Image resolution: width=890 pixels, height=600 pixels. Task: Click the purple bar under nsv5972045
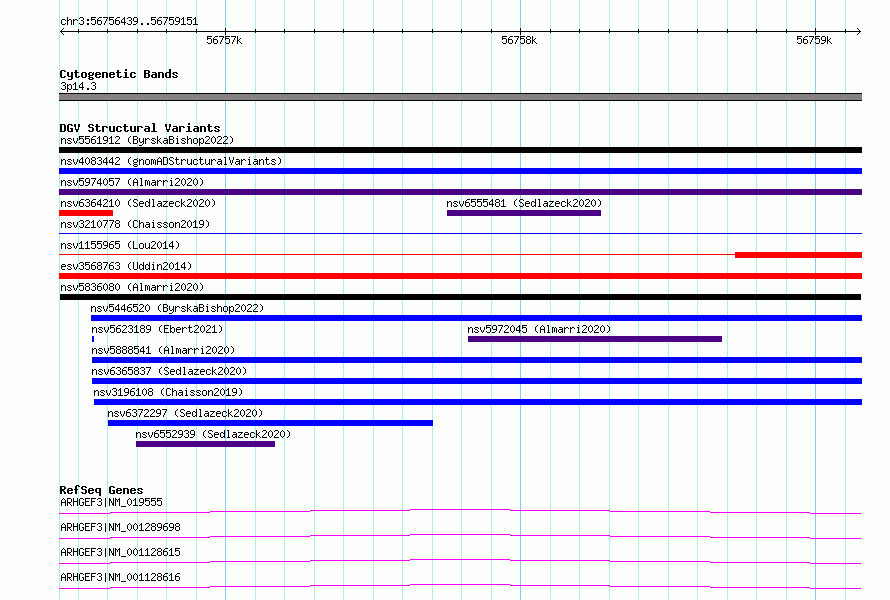(595, 339)
